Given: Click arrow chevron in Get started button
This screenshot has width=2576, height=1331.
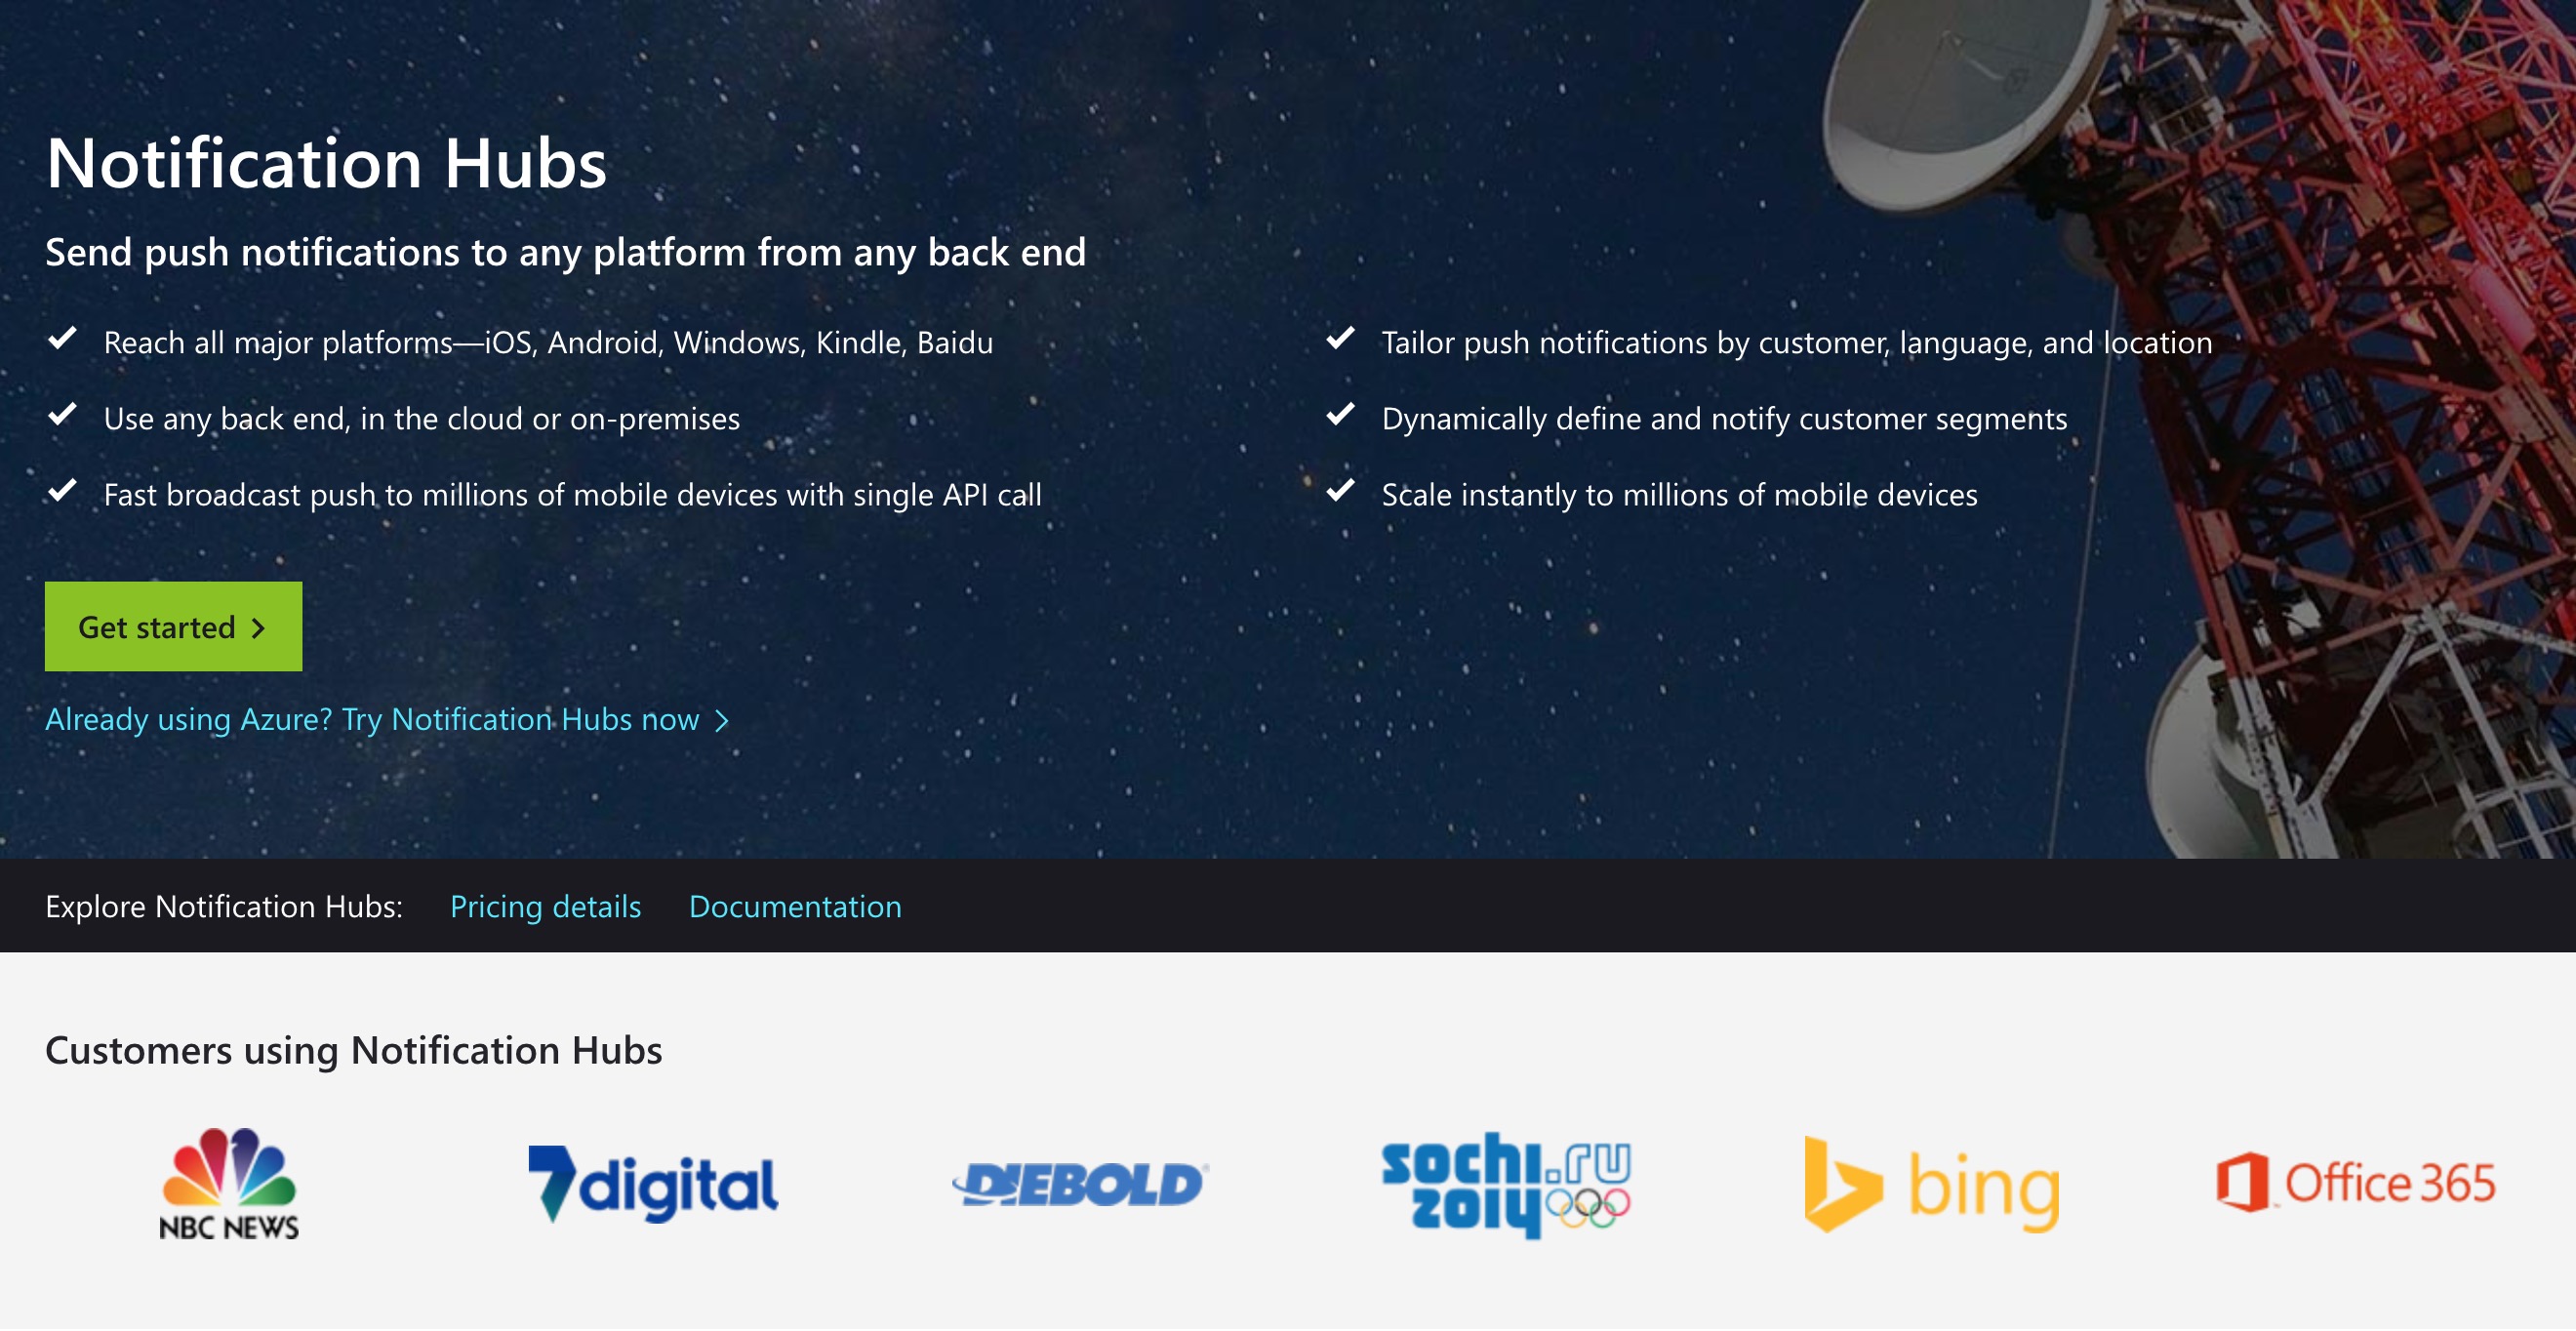Looking at the screenshot, I should 258,628.
